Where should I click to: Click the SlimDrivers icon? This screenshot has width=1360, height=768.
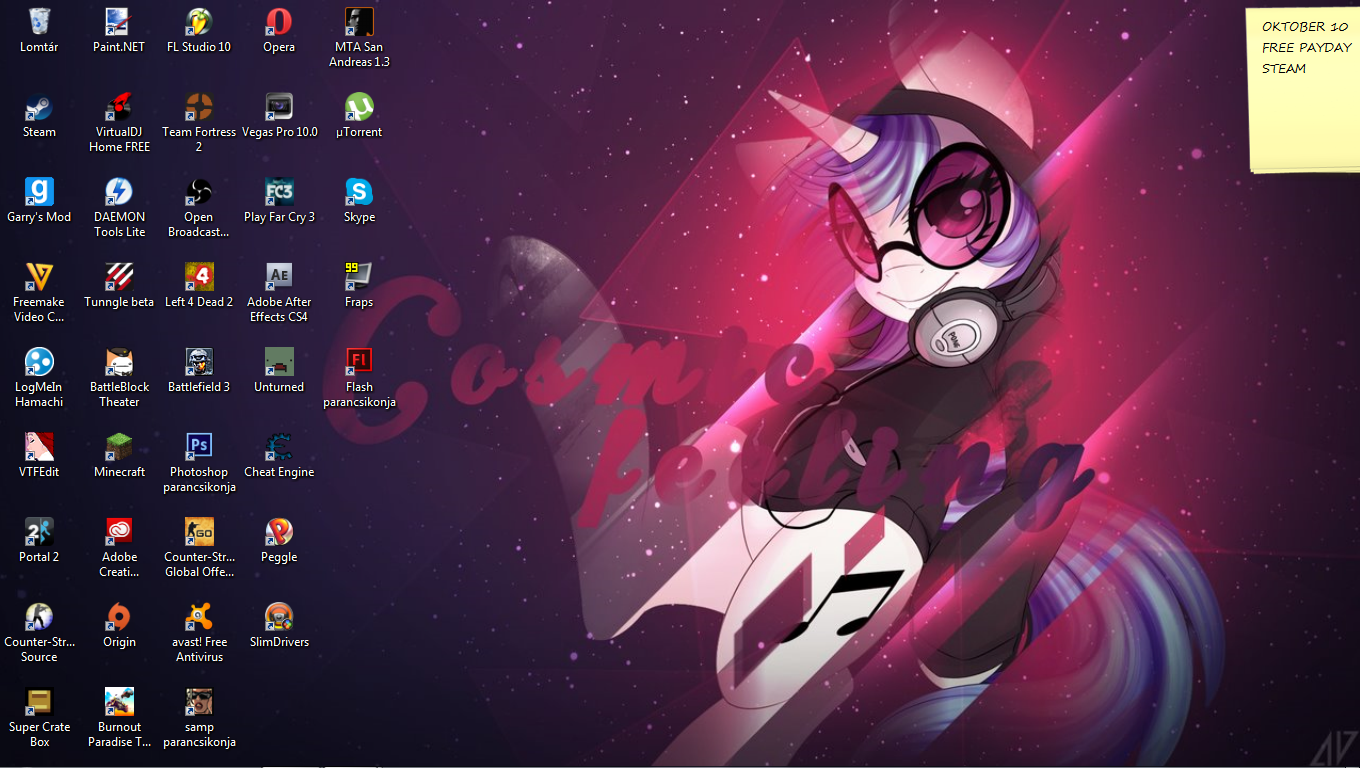(x=279, y=616)
